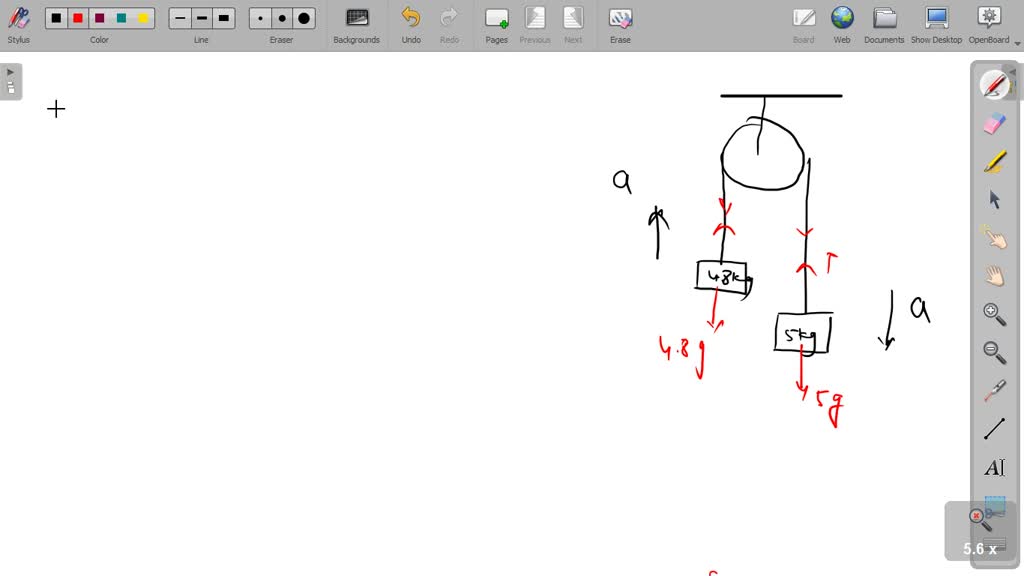Open the OpenBoard menu
This screenshot has height=576, width=1024.
tap(989, 24)
